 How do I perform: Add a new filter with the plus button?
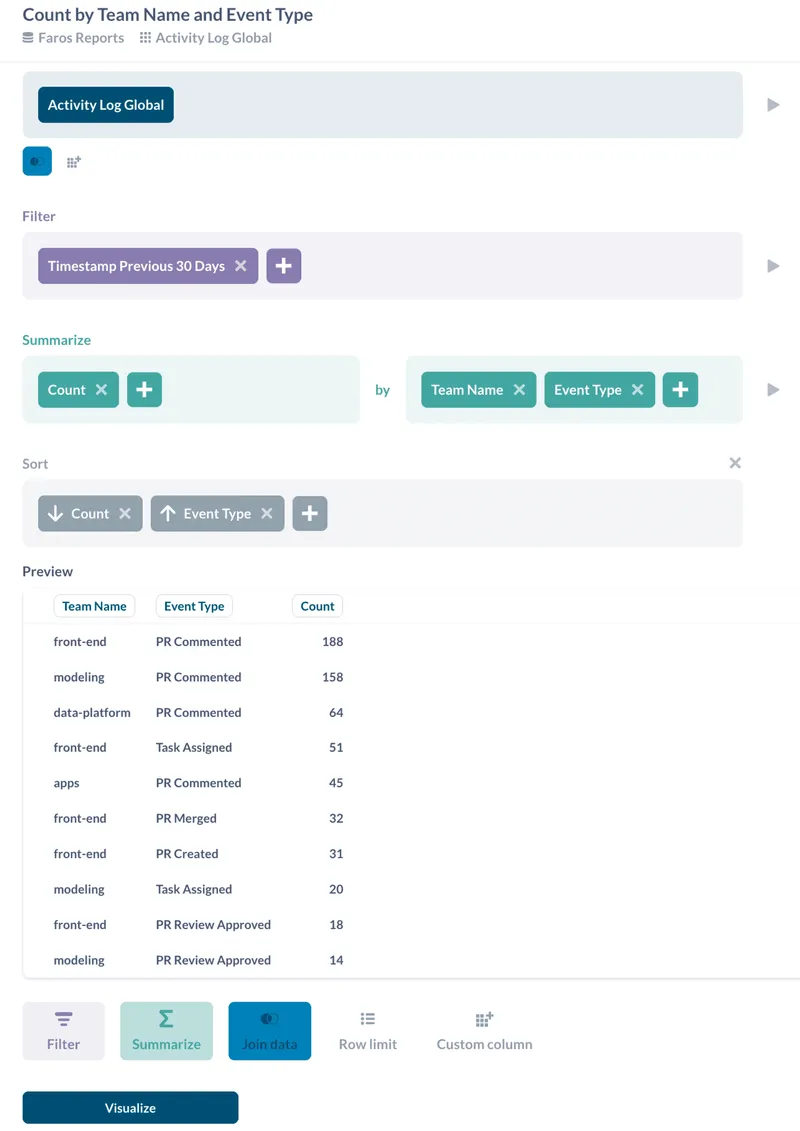click(x=283, y=265)
